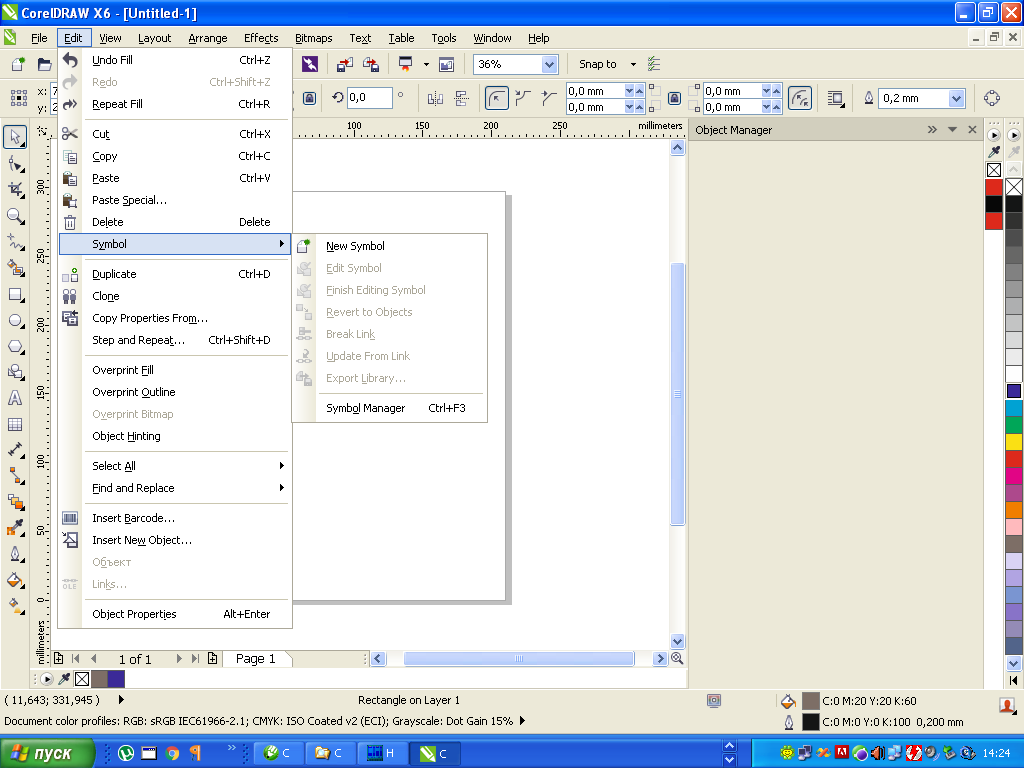This screenshot has width=1024, height=768.
Task: Open Object Manager docker options triangle
Action: click(952, 129)
